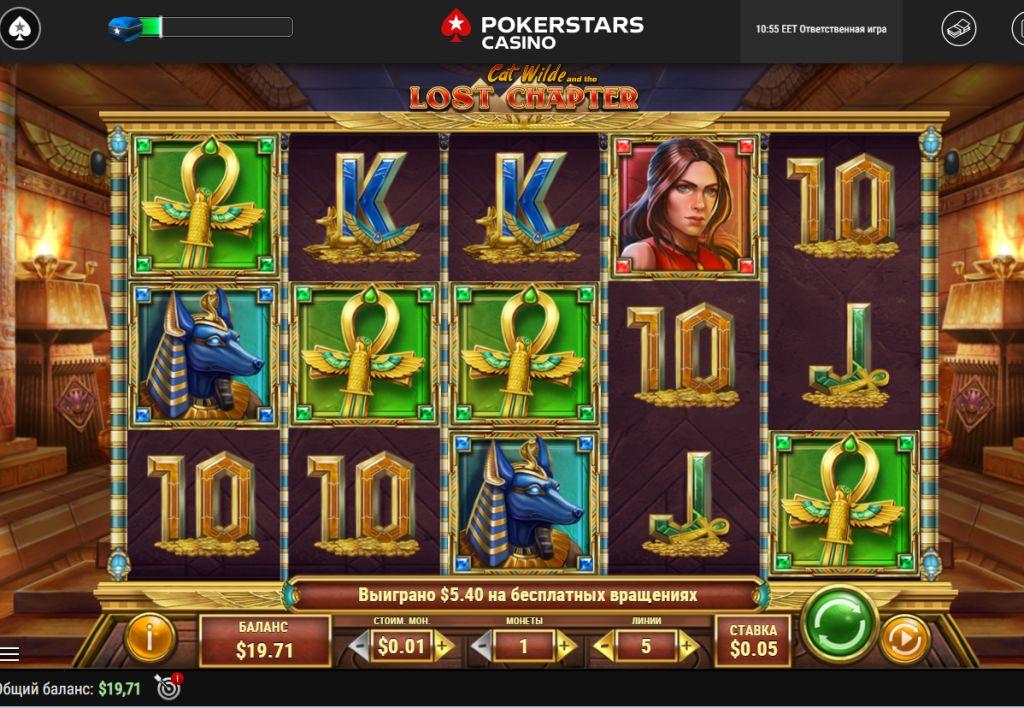
Task: Open the hamburger menu icon
Action: coord(10,653)
